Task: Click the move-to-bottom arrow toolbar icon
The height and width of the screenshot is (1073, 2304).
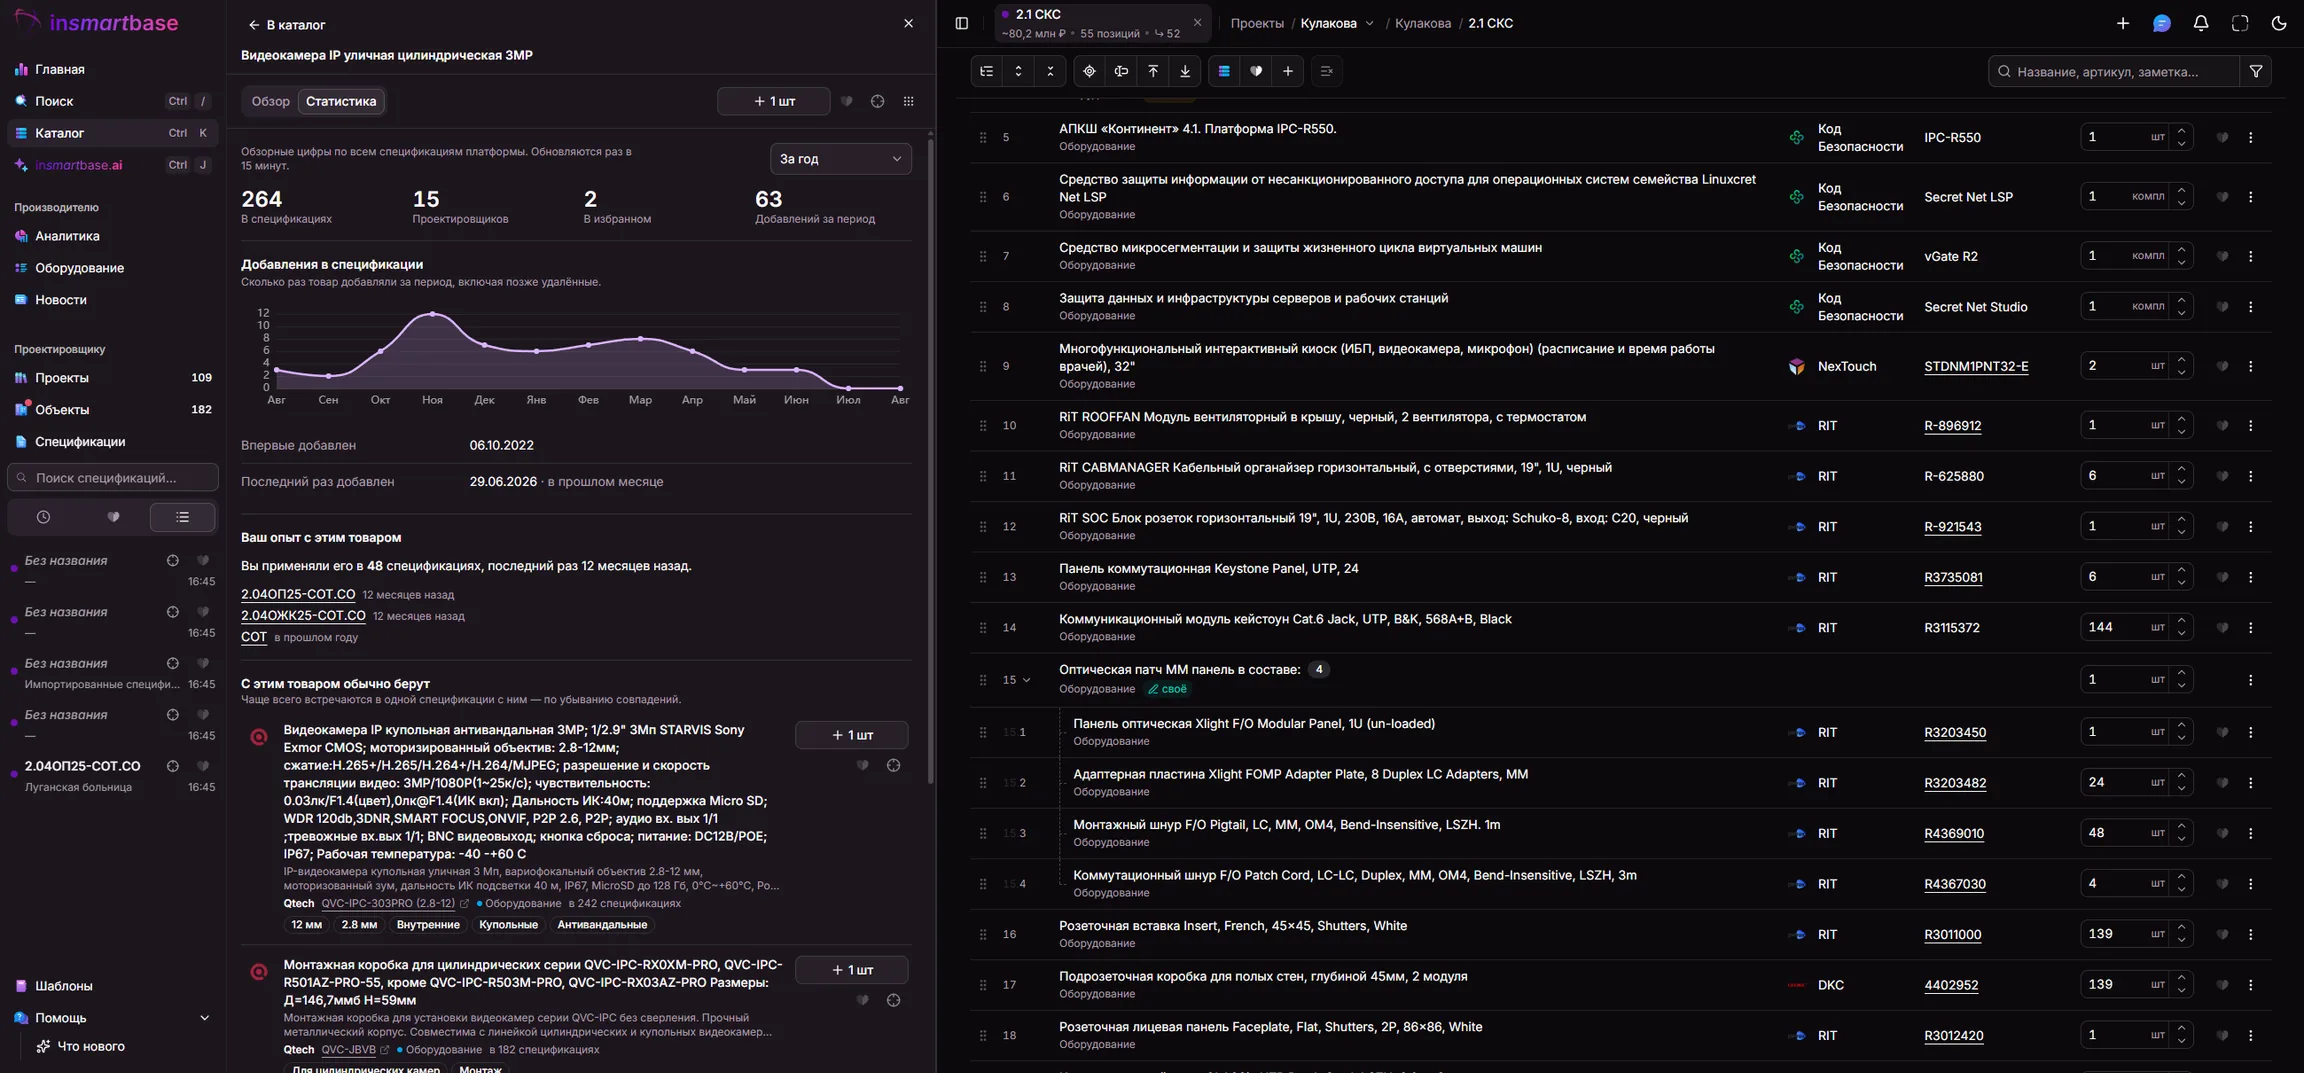Action: [x=1185, y=71]
